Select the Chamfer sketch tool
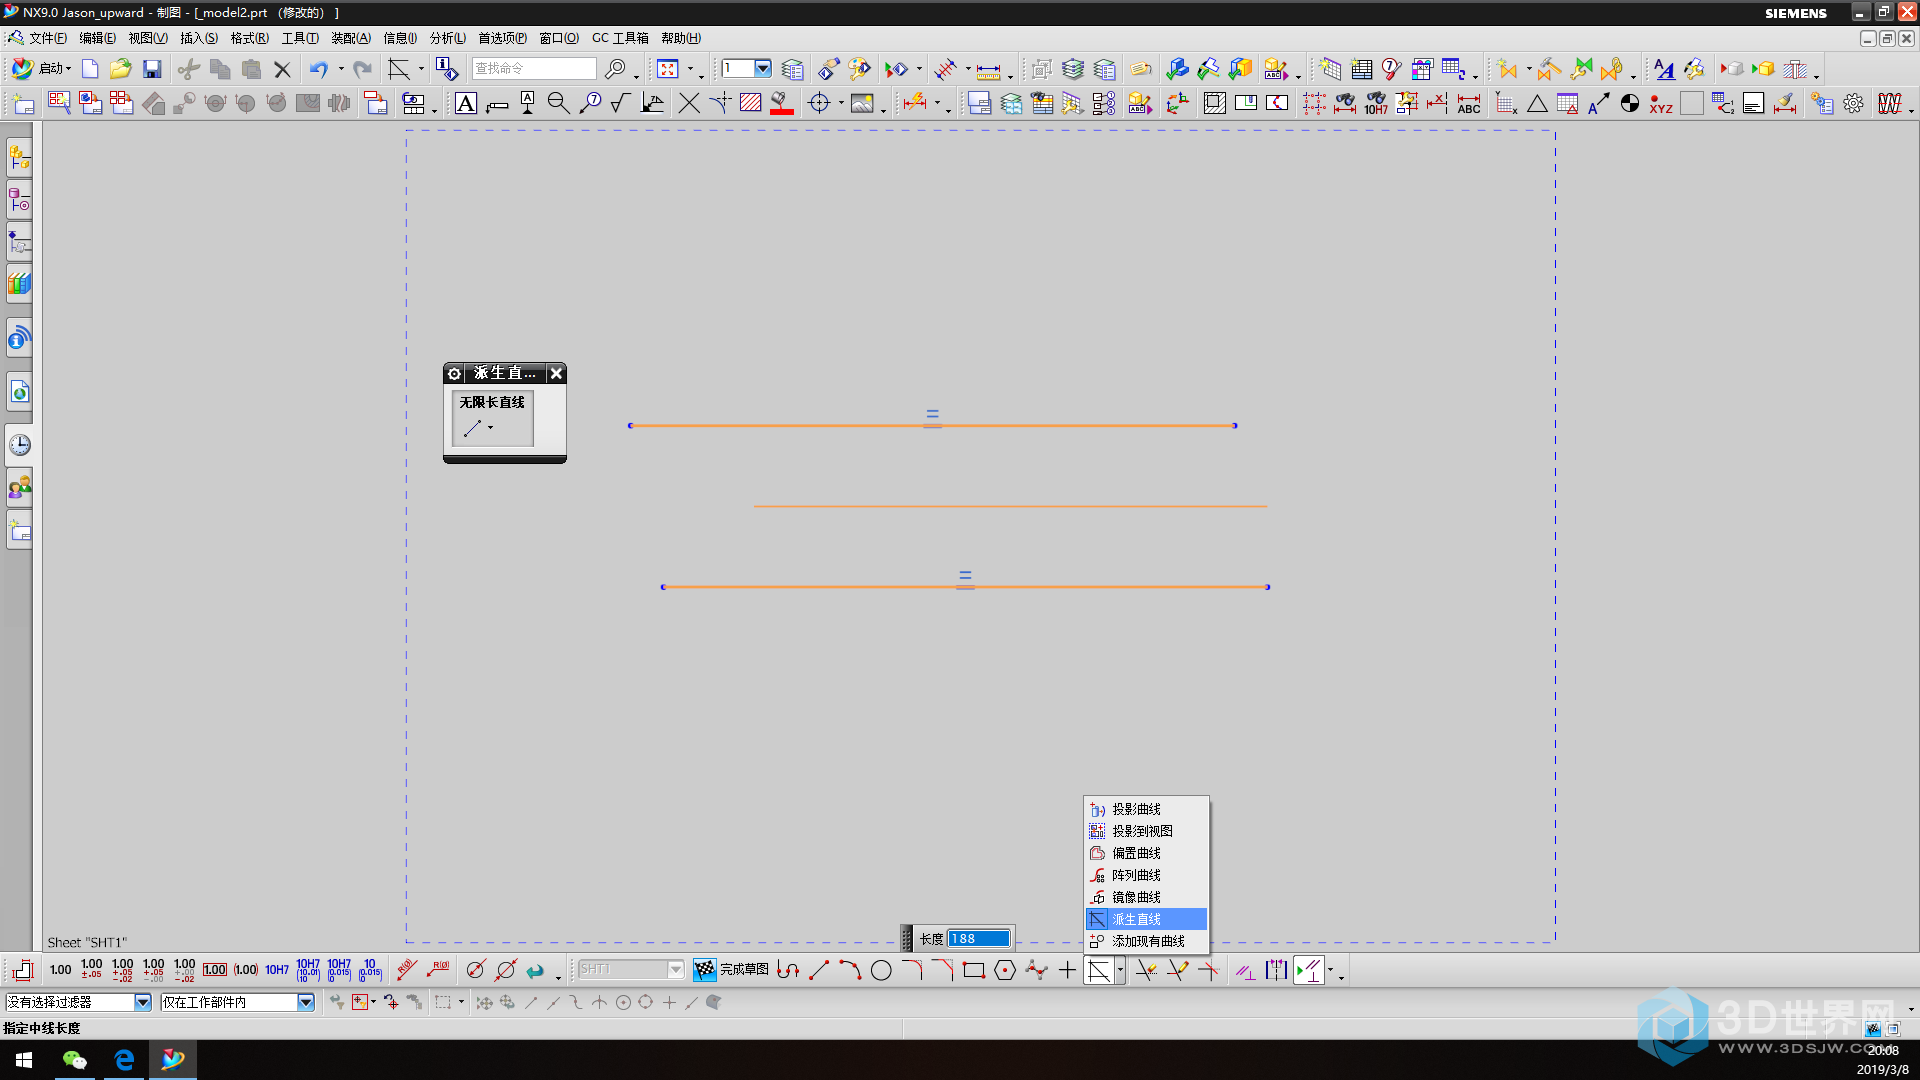This screenshot has height=1080, width=1920. [x=943, y=970]
